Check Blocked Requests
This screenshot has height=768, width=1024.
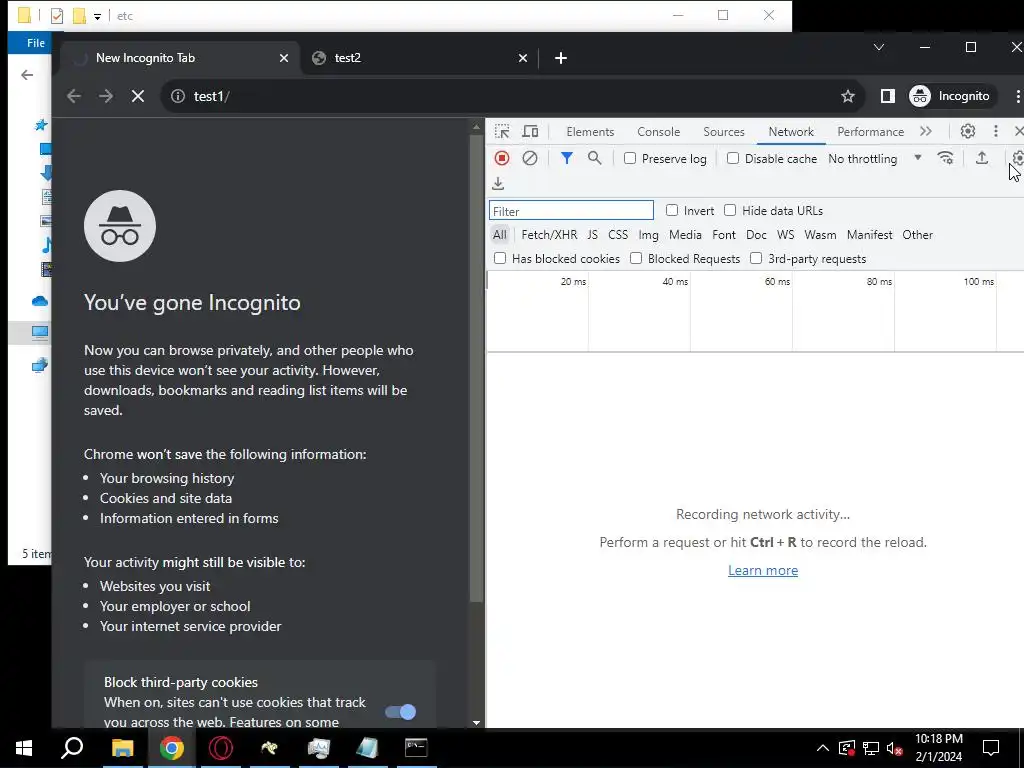pos(636,258)
